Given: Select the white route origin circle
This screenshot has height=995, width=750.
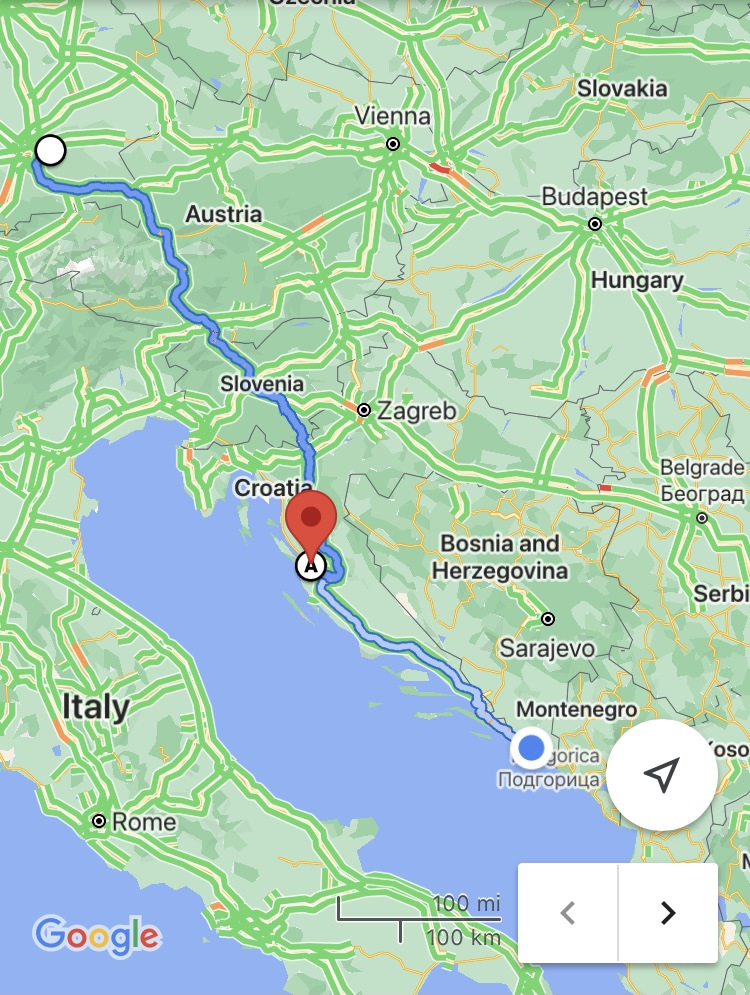Looking at the screenshot, I should 50,150.
